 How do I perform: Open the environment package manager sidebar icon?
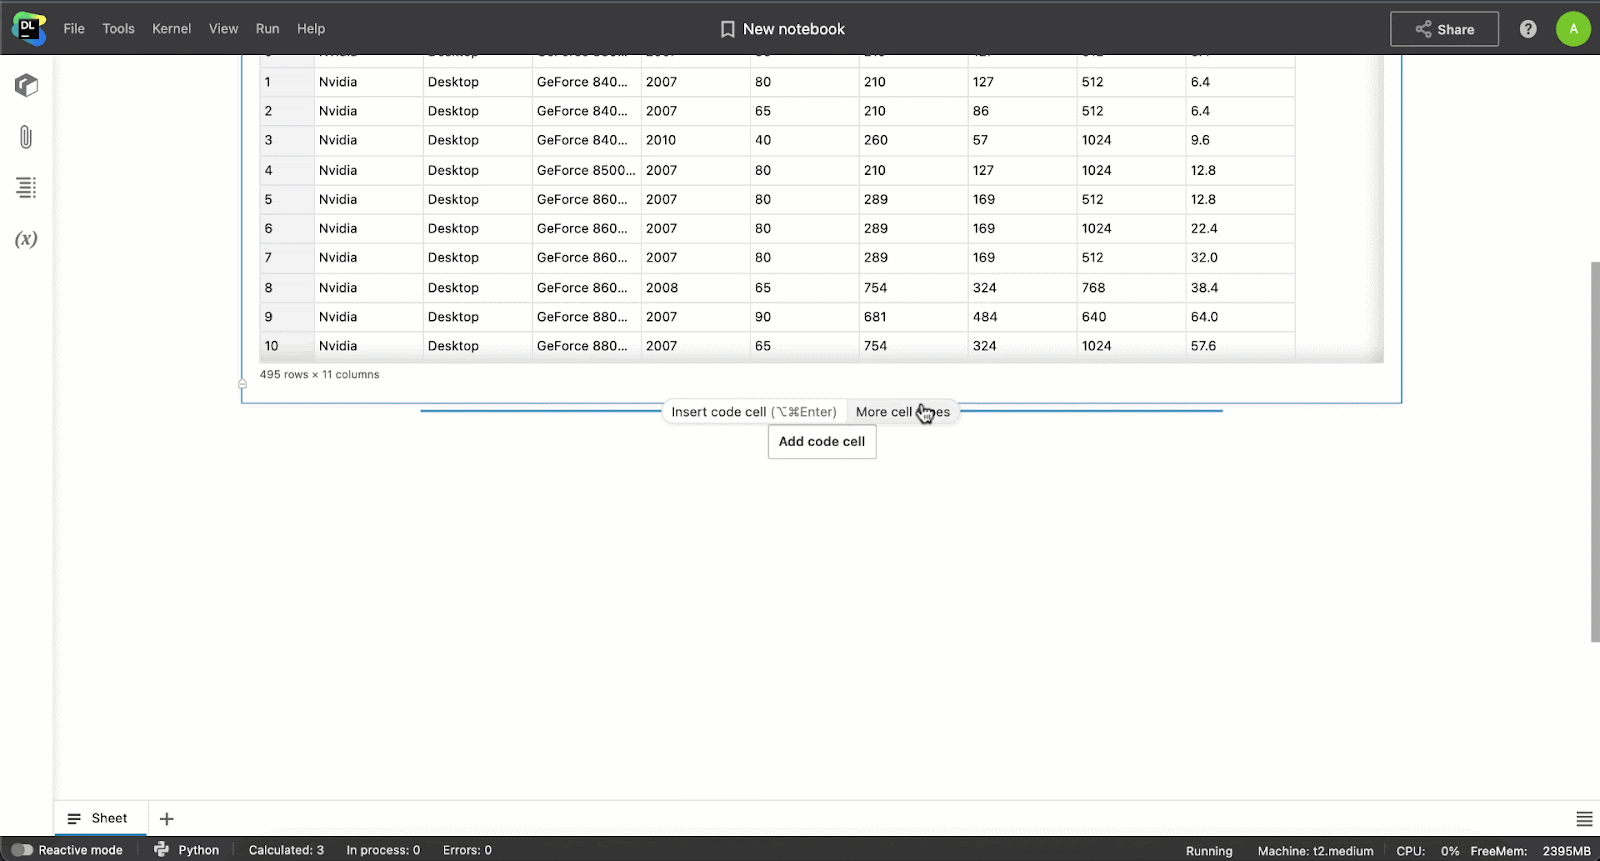26,86
